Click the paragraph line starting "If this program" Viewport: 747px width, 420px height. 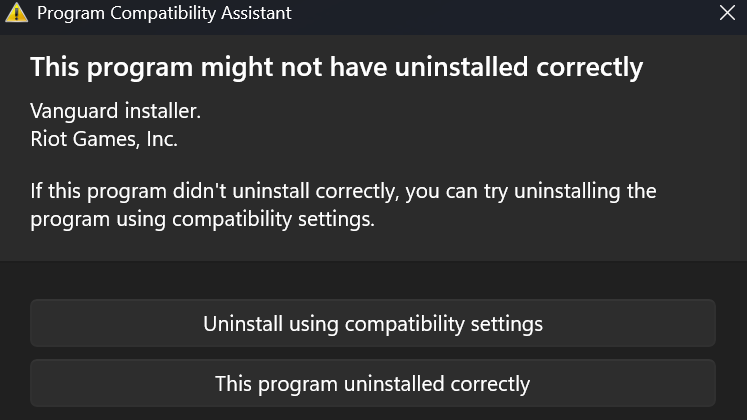(343, 191)
